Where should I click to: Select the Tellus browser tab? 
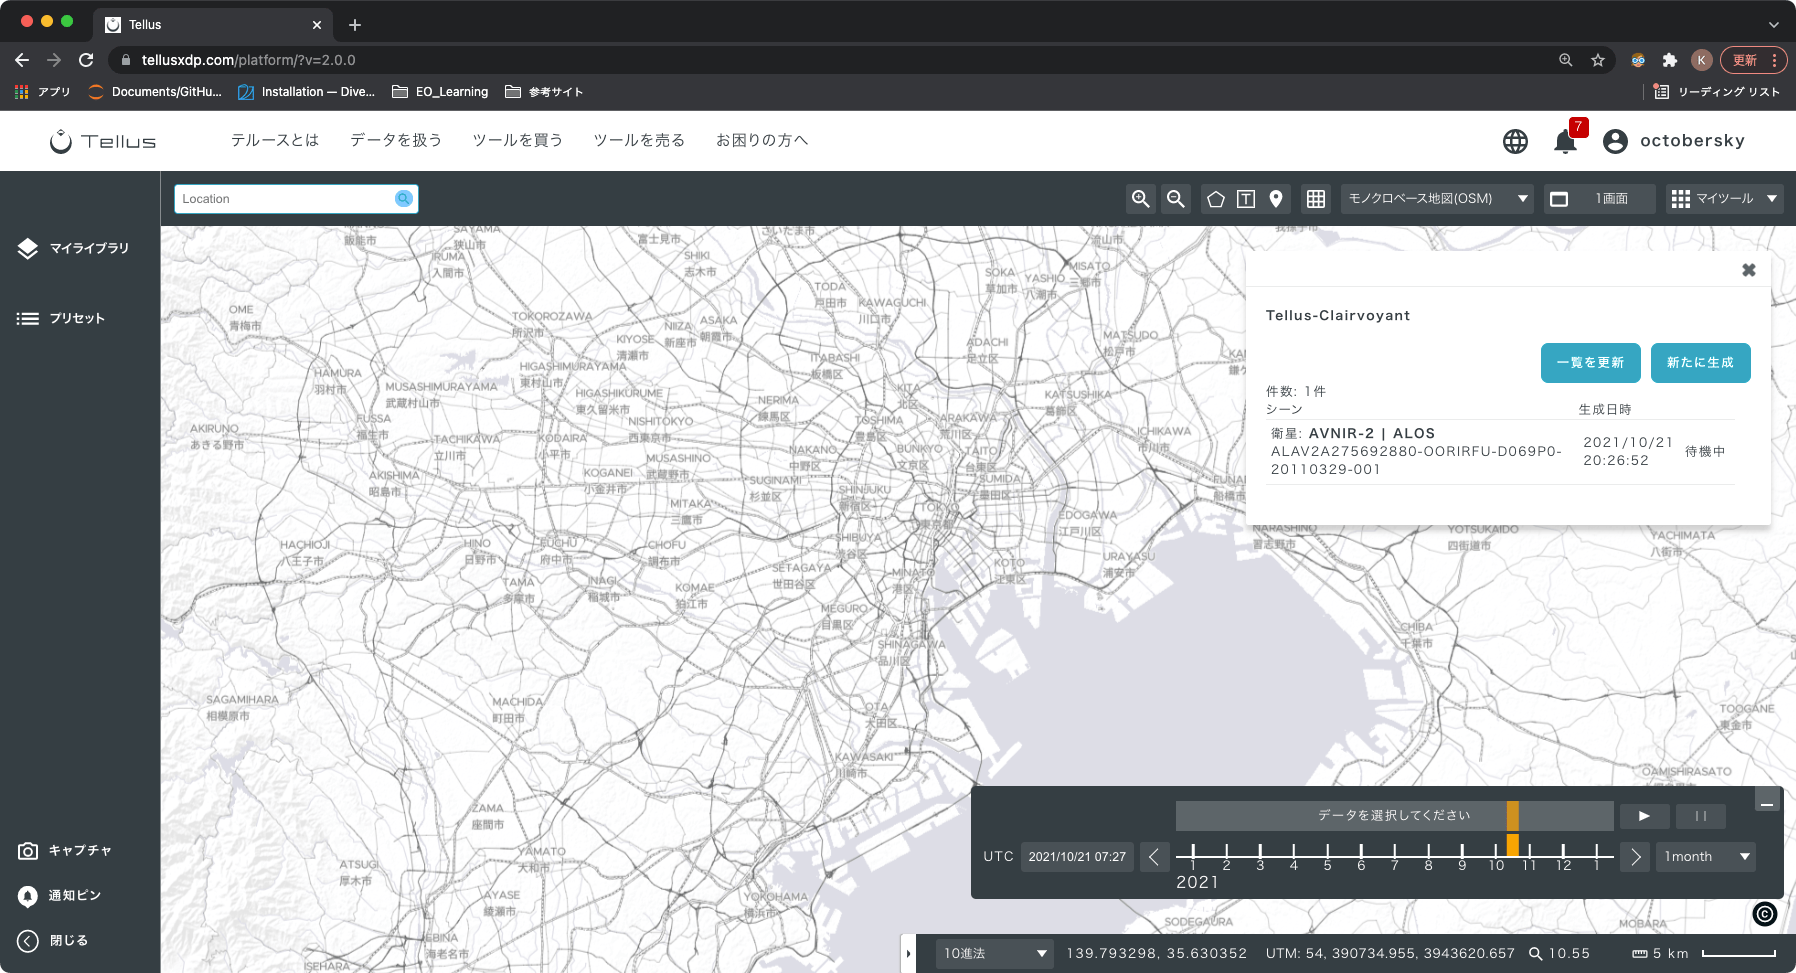(213, 25)
